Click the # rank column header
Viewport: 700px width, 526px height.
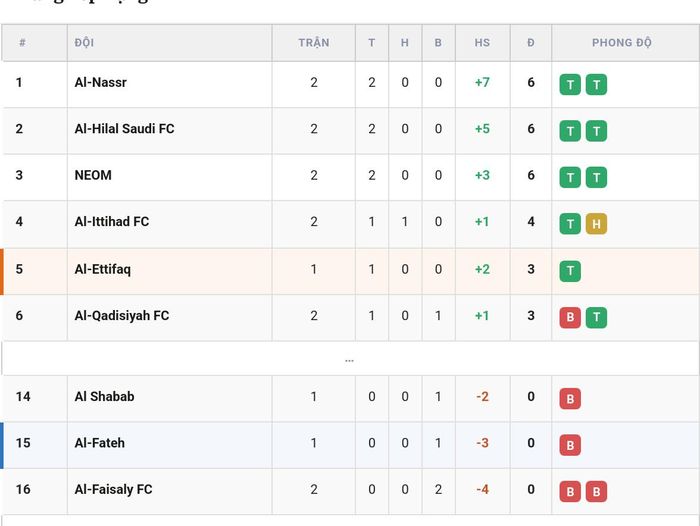tap(22, 43)
